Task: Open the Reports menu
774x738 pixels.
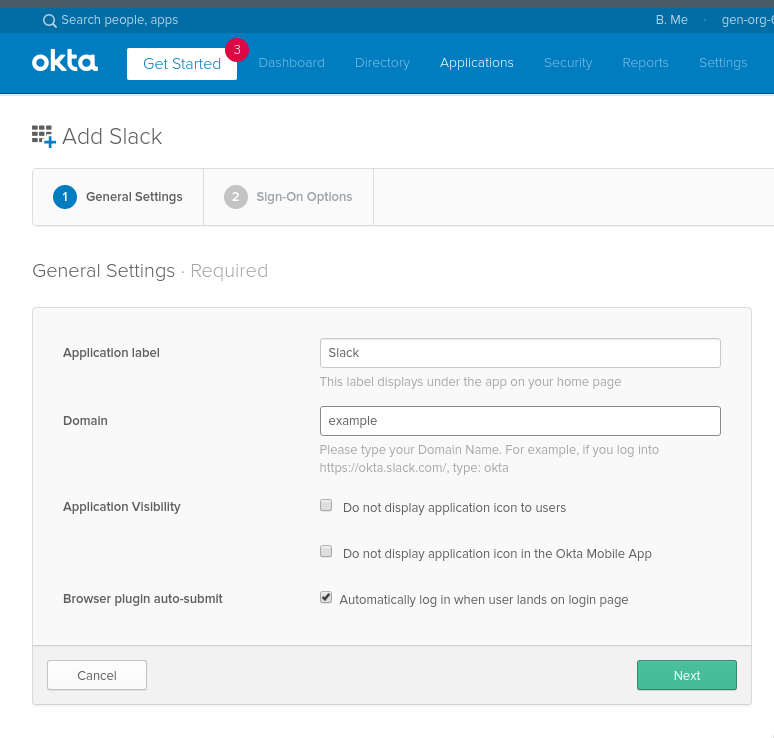Action: pyautogui.click(x=645, y=63)
